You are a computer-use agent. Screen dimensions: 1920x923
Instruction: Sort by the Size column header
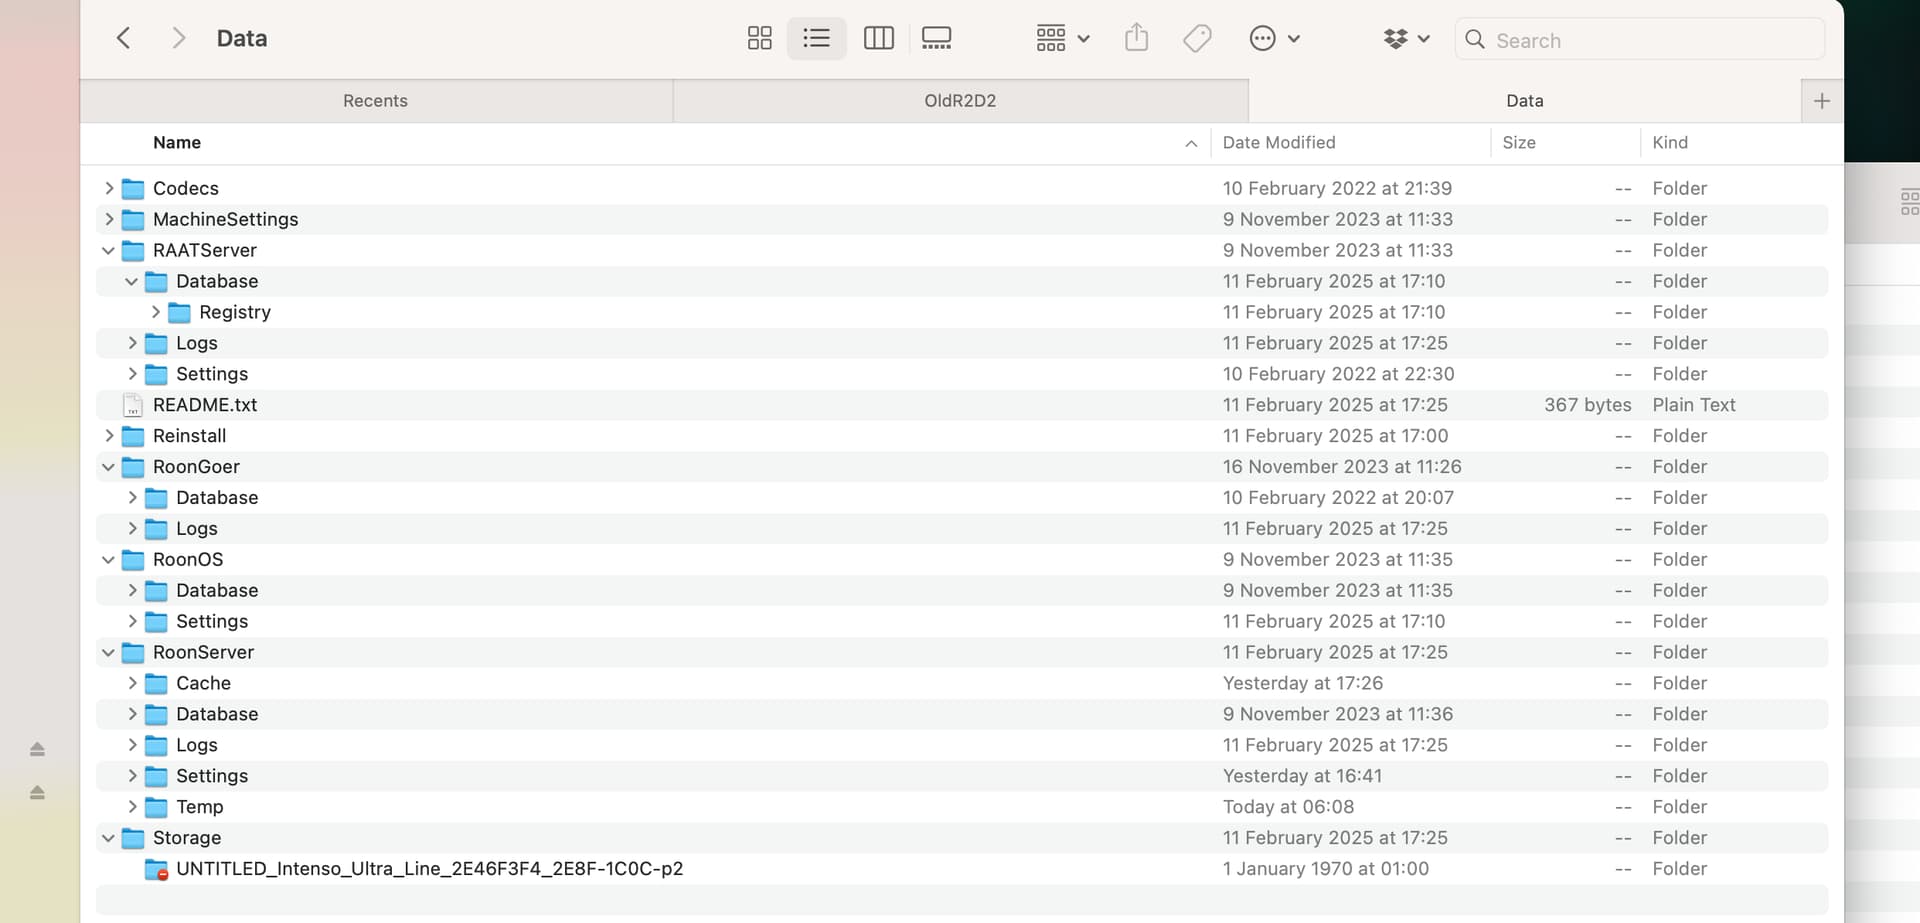[x=1518, y=142]
